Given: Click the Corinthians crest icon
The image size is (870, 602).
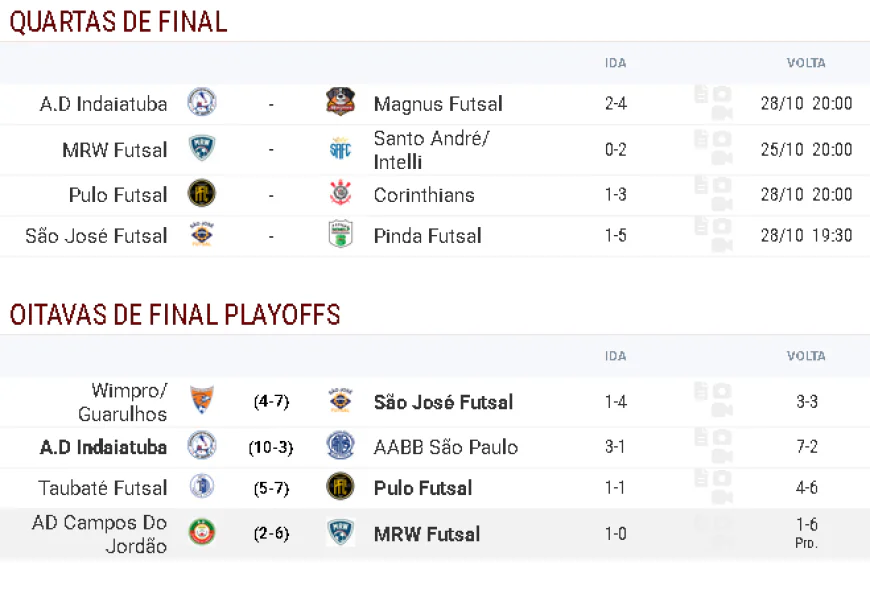Looking at the screenshot, I should pos(341,194).
